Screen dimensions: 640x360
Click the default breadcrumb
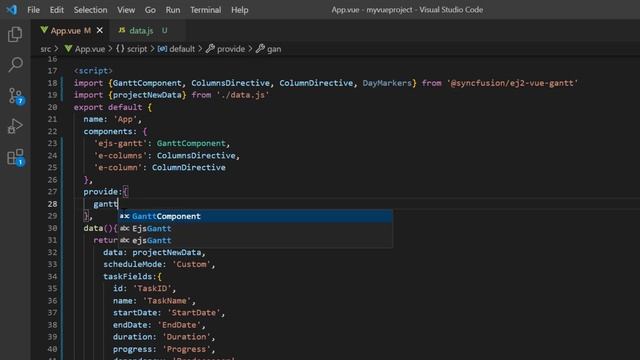point(176,49)
